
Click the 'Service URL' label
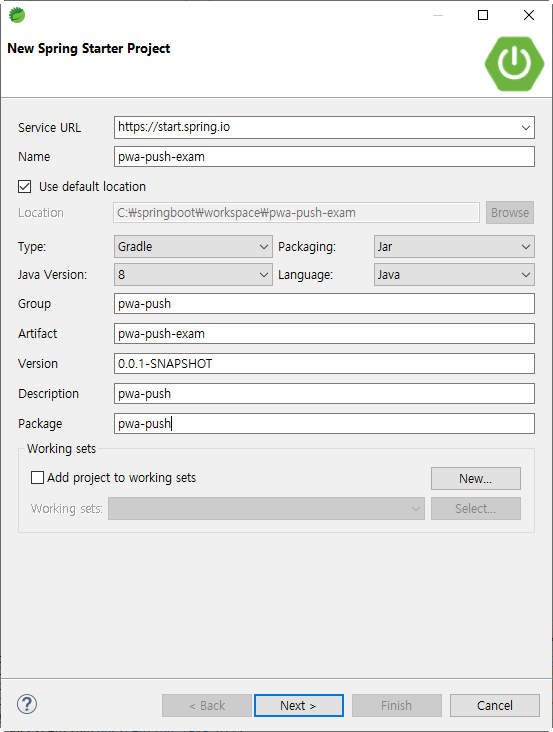coord(49,128)
